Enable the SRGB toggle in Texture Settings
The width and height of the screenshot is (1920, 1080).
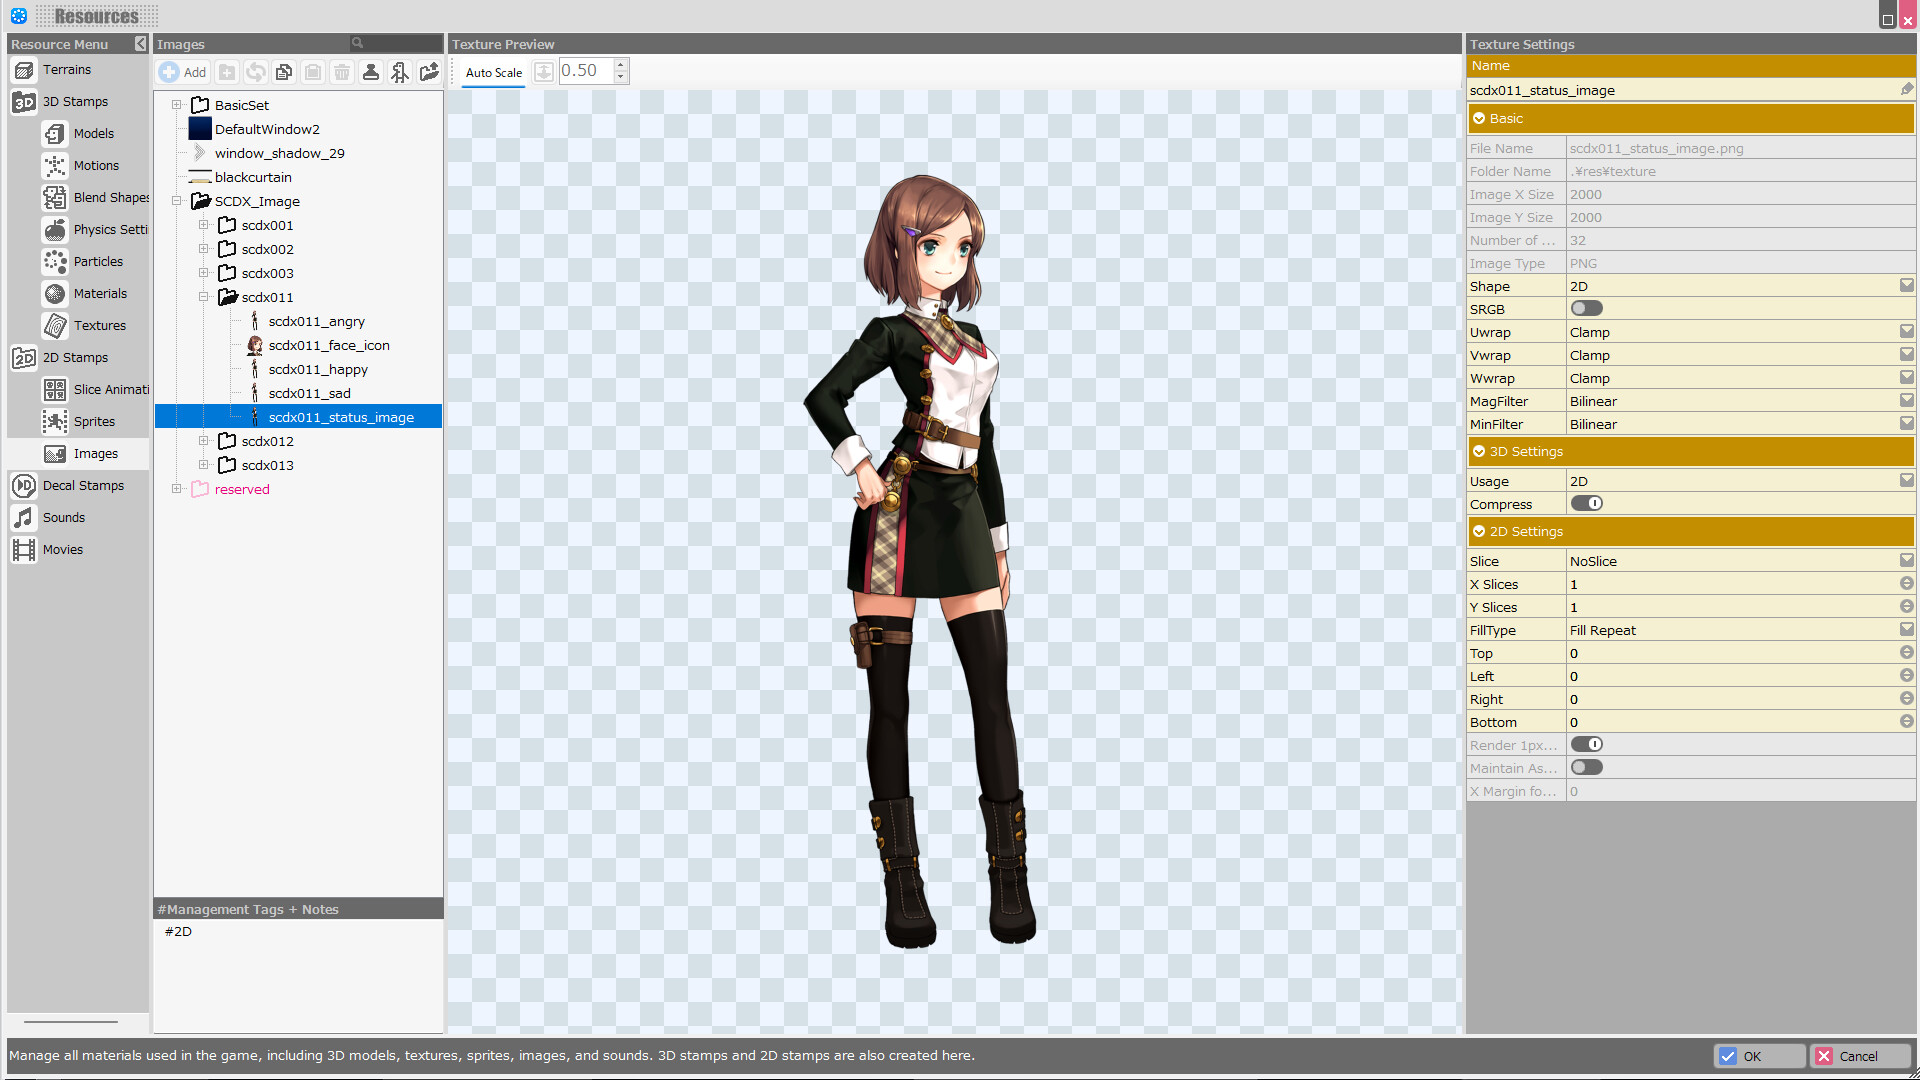(1586, 308)
